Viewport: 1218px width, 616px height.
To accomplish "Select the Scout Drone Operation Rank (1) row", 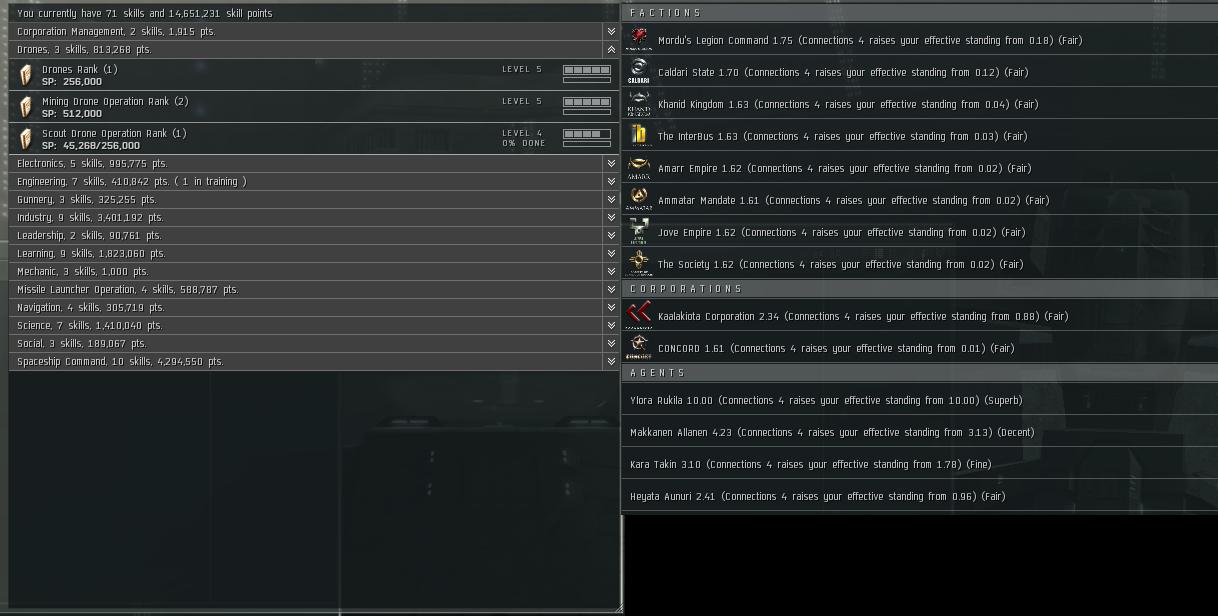I will pyautogui.click(x=315, y=139).
